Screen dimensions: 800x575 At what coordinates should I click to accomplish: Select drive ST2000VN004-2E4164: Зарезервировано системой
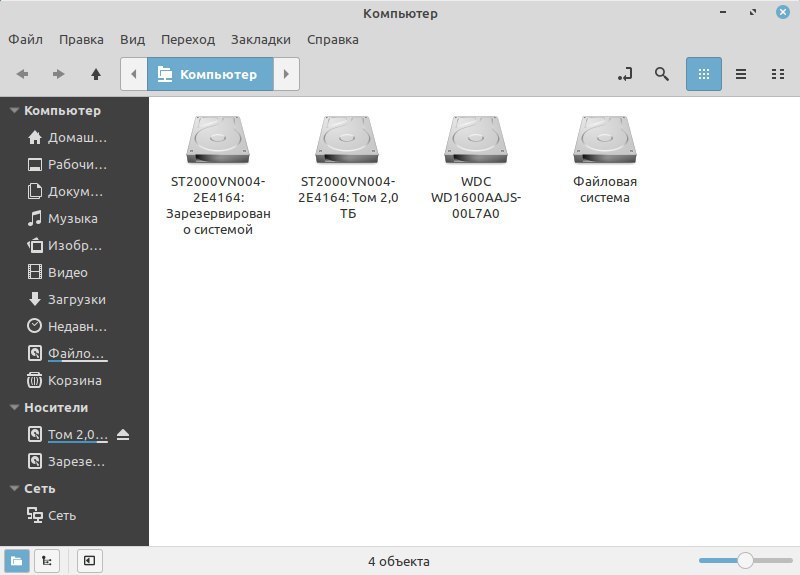tap(218, 174)
